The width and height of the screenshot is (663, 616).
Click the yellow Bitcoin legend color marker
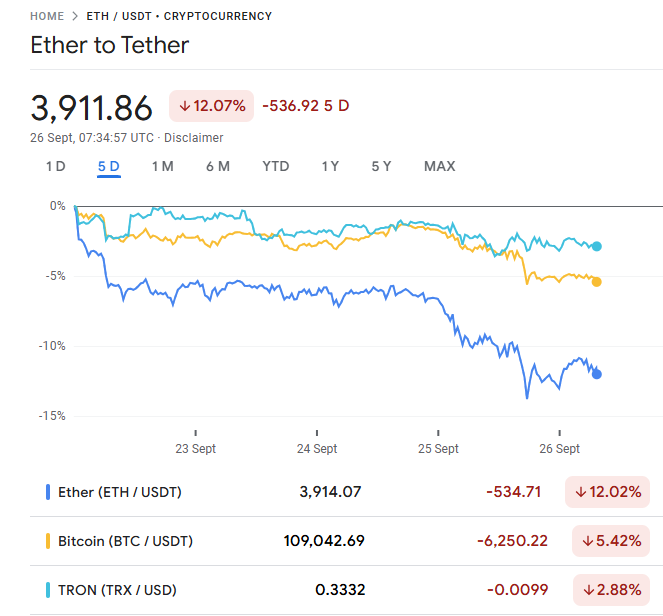(x=48, y=541)
